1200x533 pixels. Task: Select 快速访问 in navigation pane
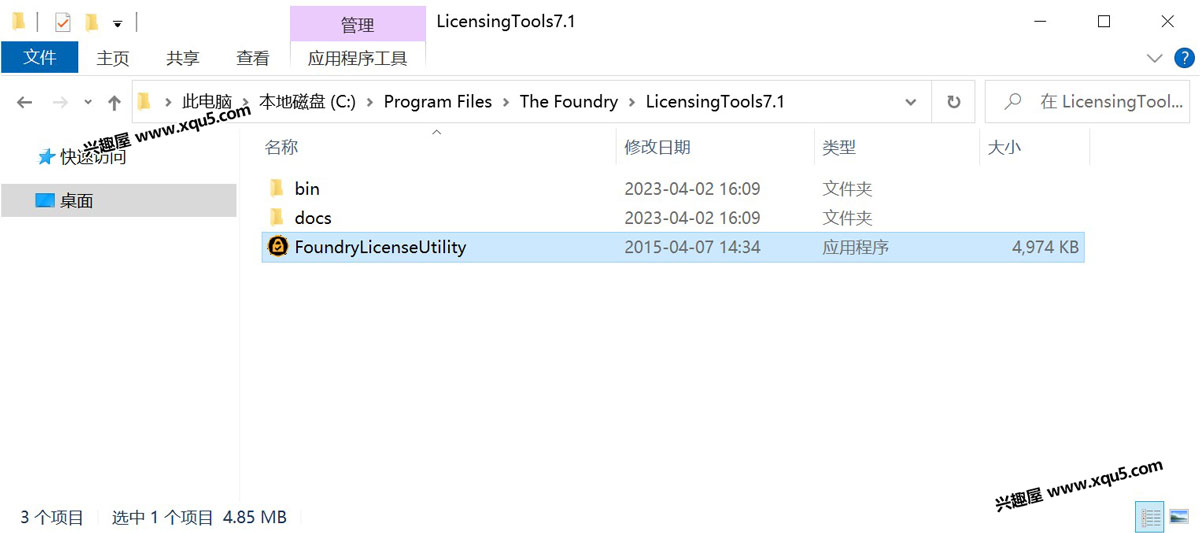[94, 157]
